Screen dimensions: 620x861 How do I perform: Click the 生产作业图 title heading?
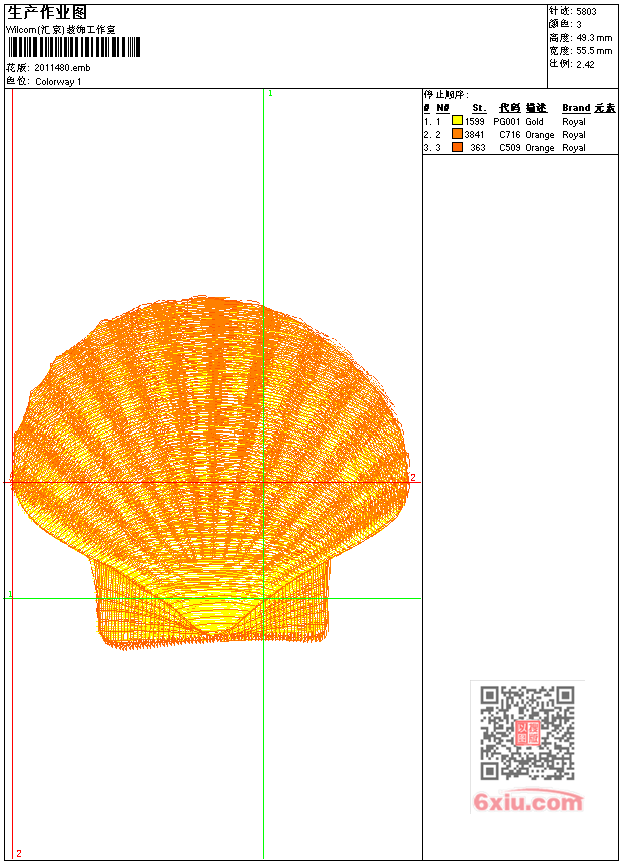pos(47,12)
